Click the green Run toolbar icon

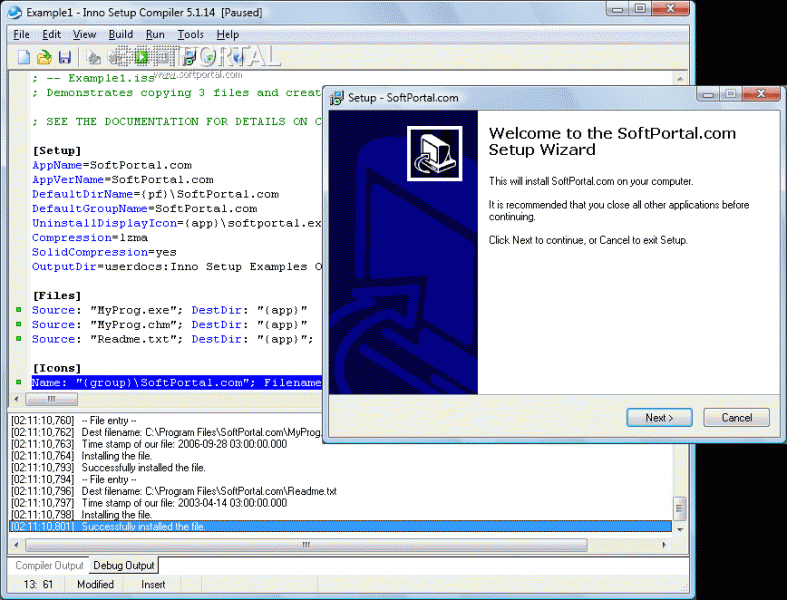[x=142, y=57]
